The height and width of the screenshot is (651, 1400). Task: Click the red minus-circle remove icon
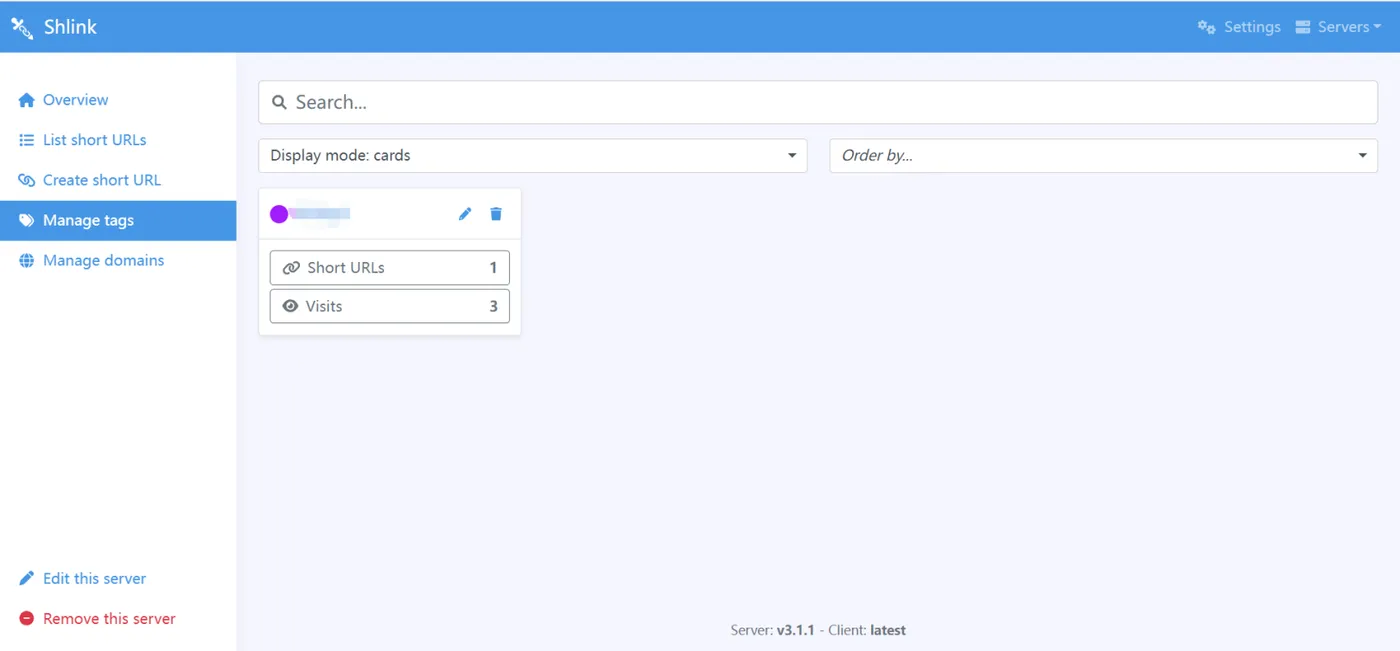pyautogui.click(x=27, y=618)
